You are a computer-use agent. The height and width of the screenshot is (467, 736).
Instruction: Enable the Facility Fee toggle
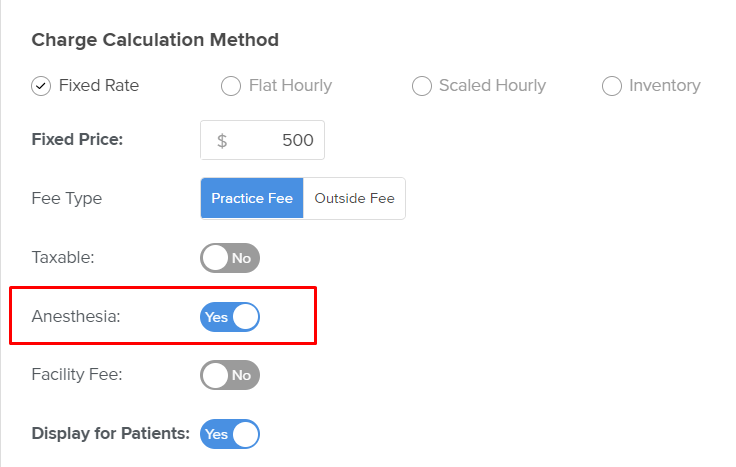click(230, 376)
